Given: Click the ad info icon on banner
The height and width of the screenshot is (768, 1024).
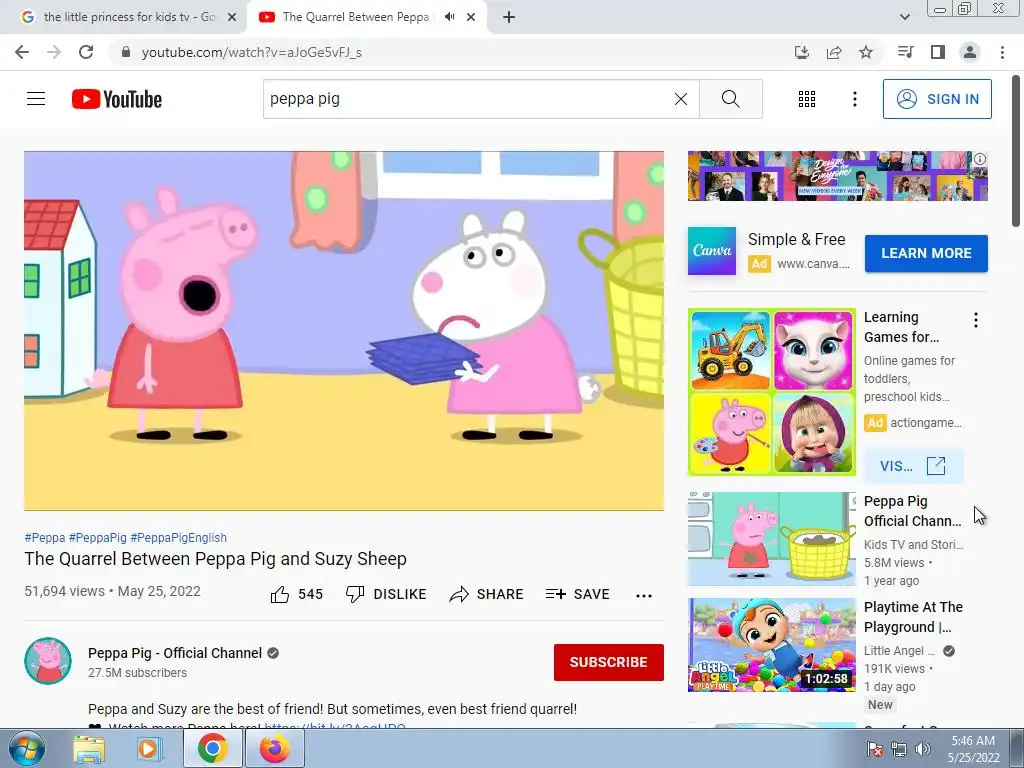Looking at the screenshot, I should tap(980, 159).
